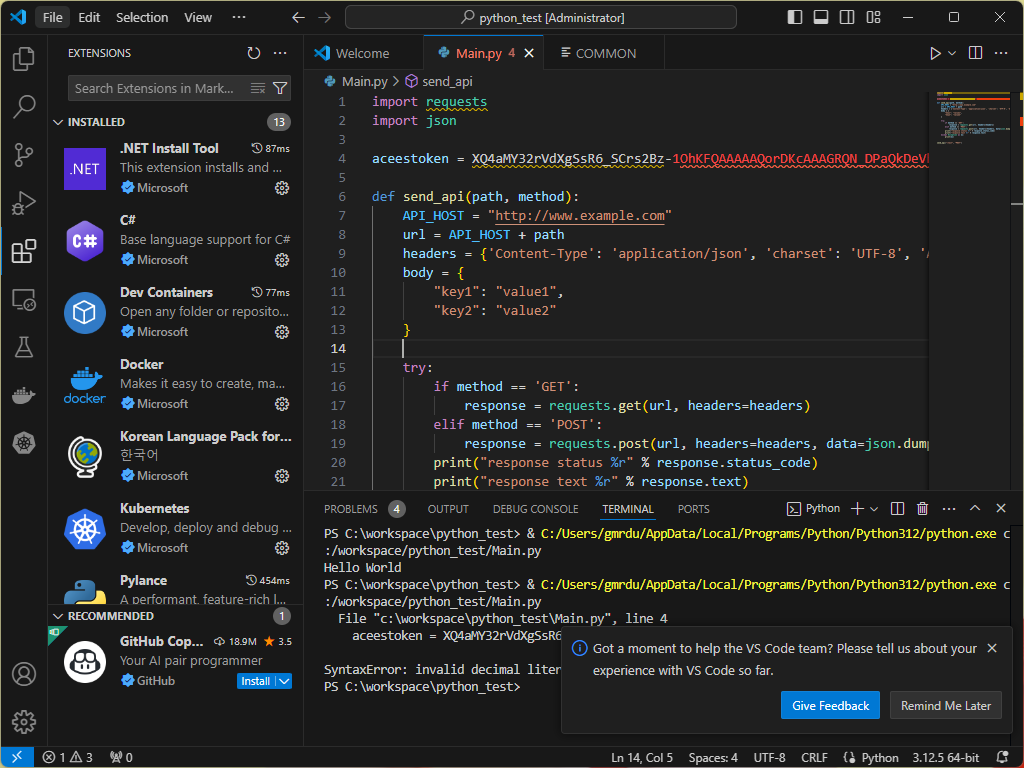Close the feedback notification
Image resolution: width=1024 pixels, height=768 pixels.
[x=992, y=648]
